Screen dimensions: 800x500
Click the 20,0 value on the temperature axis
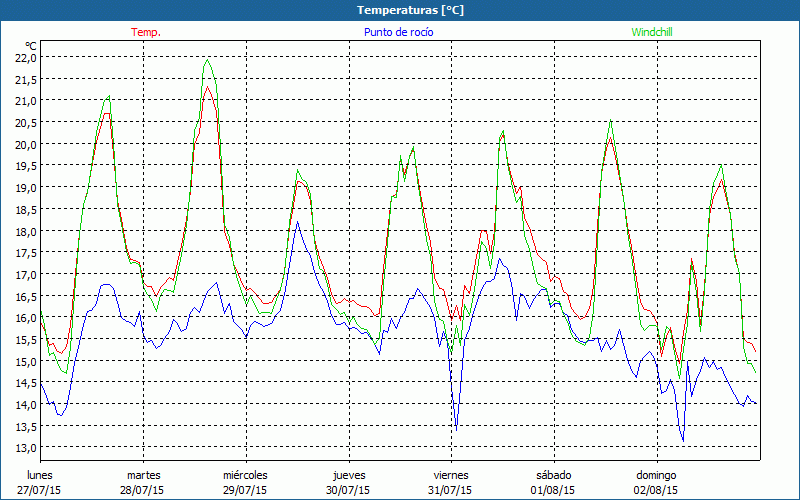pos(26,144)
